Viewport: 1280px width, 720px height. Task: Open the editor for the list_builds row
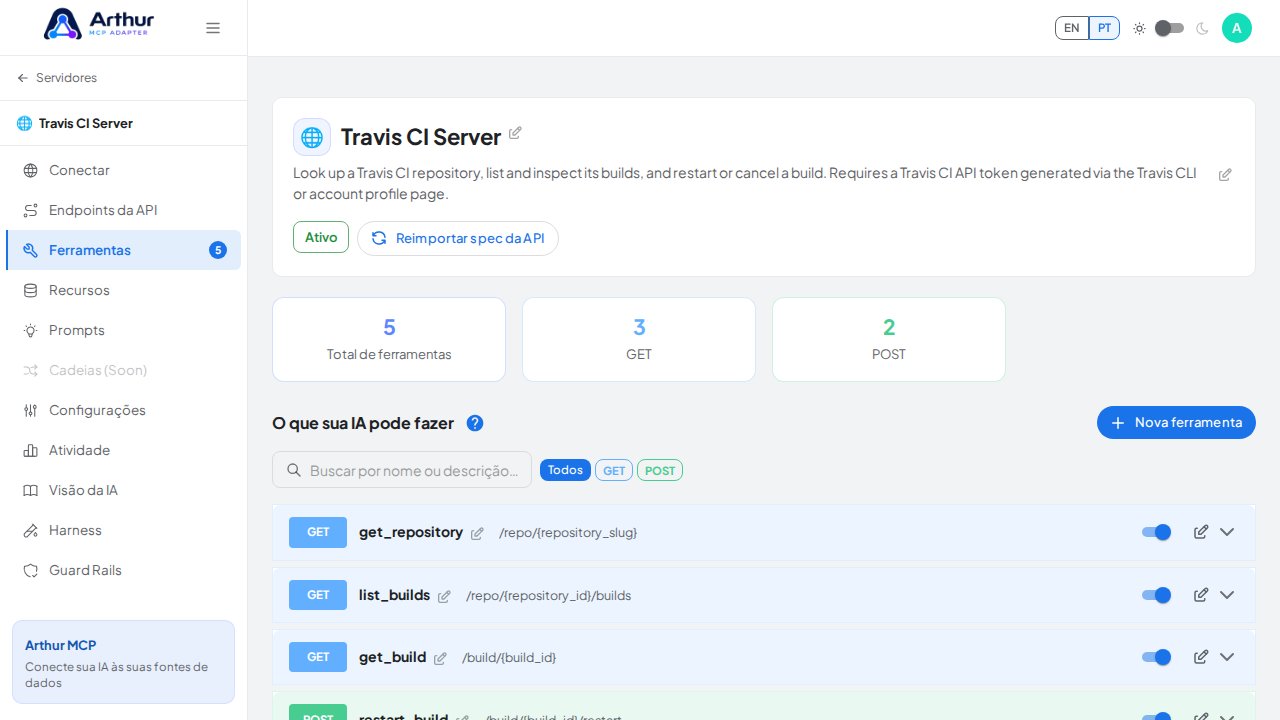[1201, 595]
